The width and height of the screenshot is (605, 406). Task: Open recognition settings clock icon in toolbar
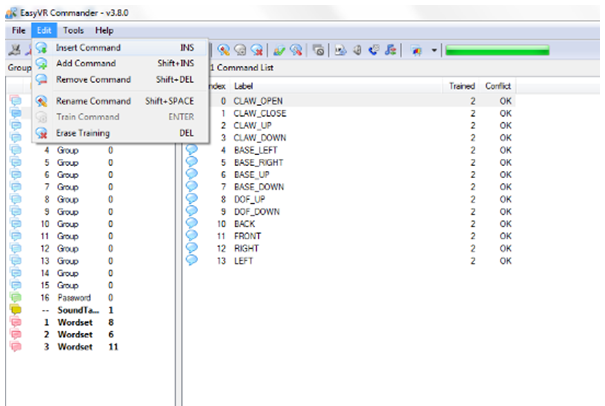[x=318, y=50]
